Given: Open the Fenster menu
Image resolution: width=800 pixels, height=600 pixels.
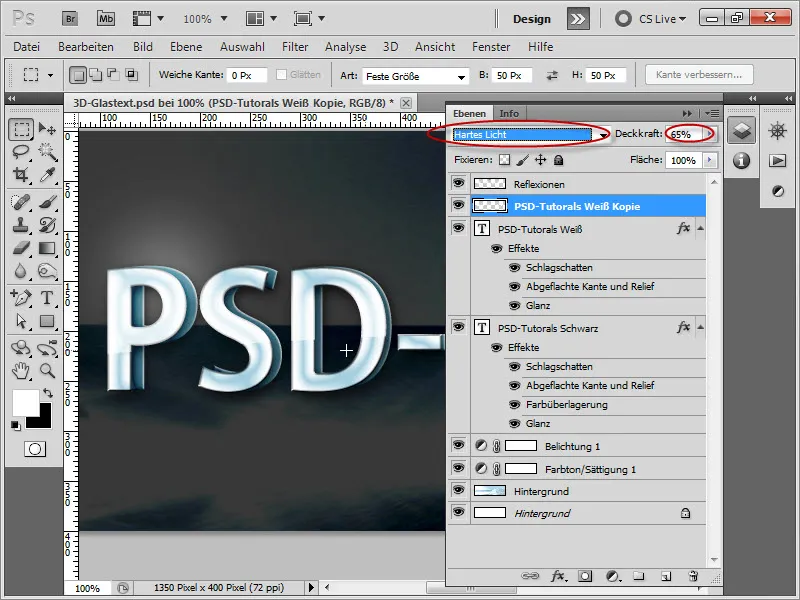Looking at the screenshot, I should tap(491, 47).
